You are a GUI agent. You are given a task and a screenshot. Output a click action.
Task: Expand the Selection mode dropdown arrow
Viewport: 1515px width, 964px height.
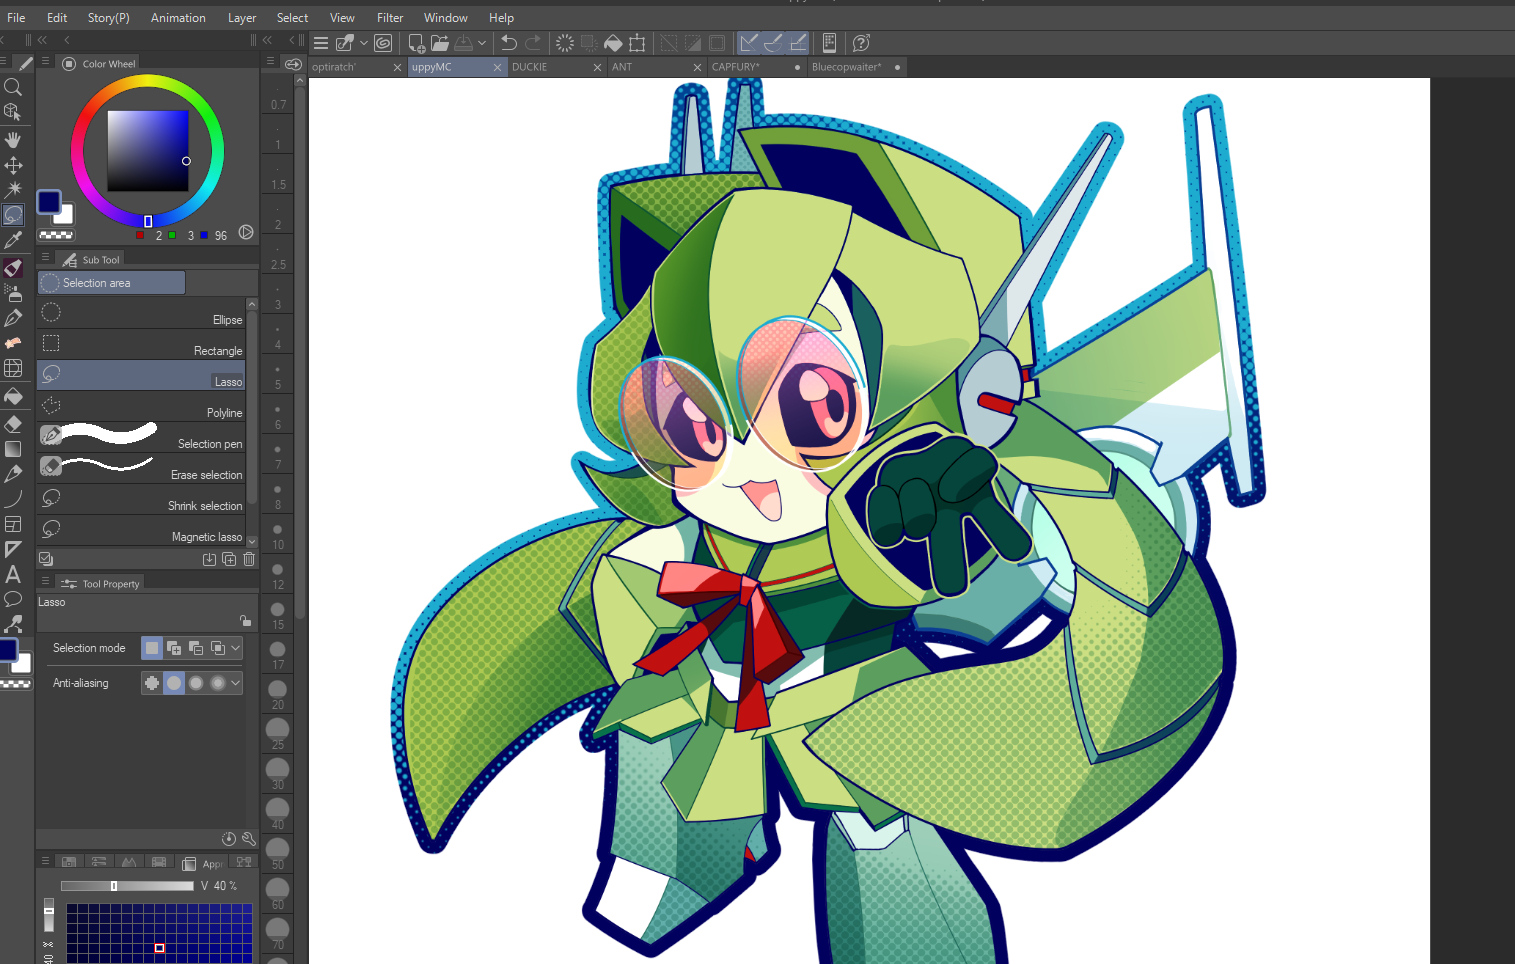(236, 648)
